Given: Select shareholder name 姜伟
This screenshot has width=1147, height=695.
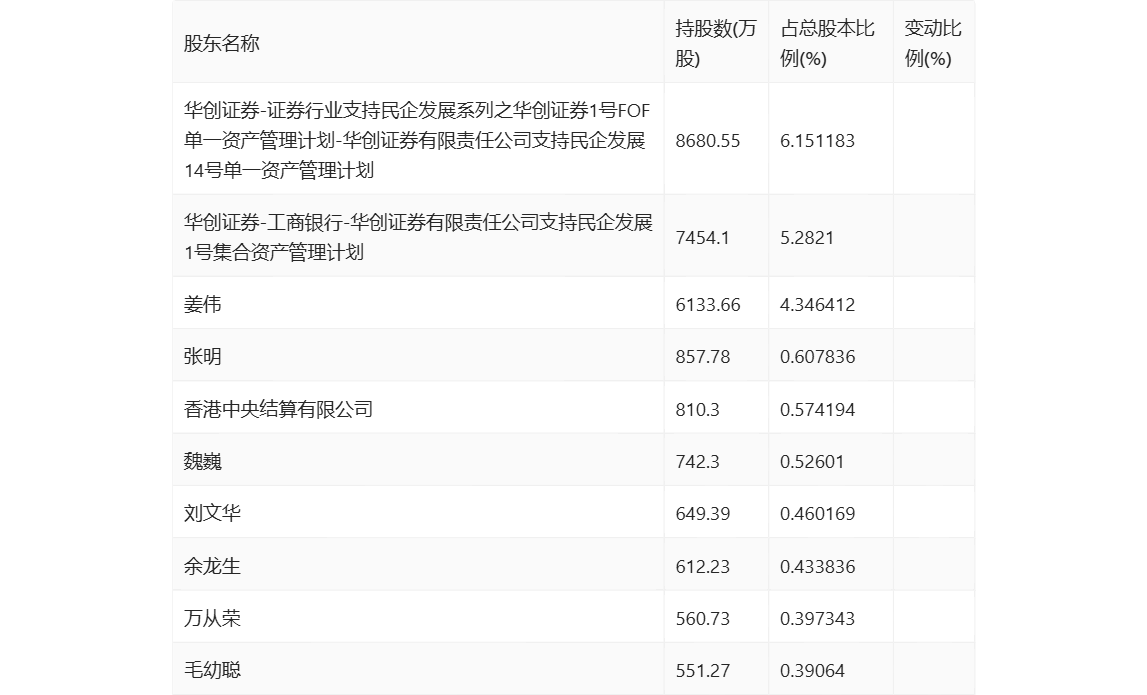Looking at the screenshot, I should pos(203,304).
